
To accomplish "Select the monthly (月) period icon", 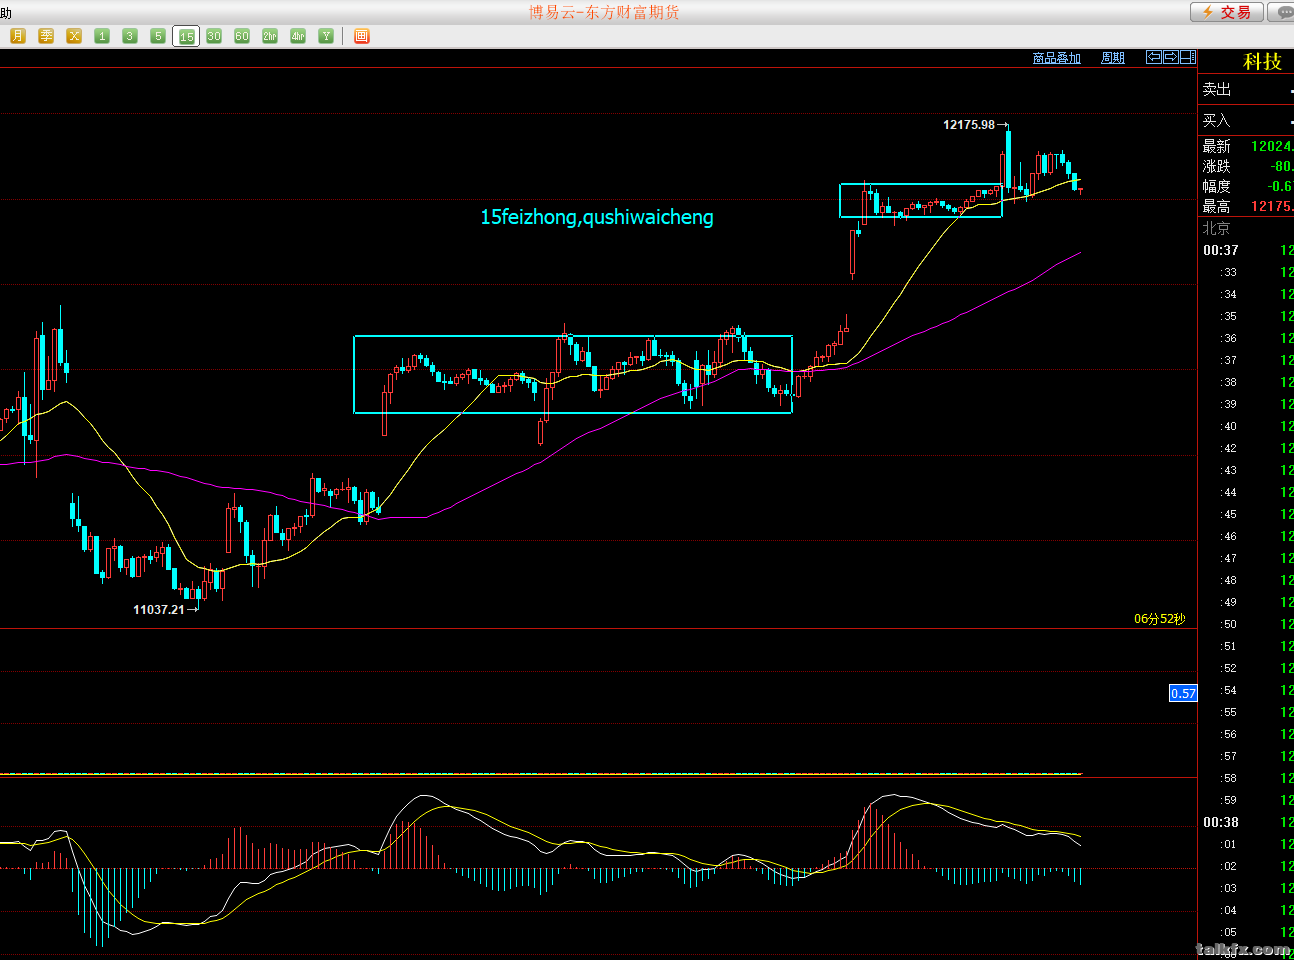I will 18,36.
